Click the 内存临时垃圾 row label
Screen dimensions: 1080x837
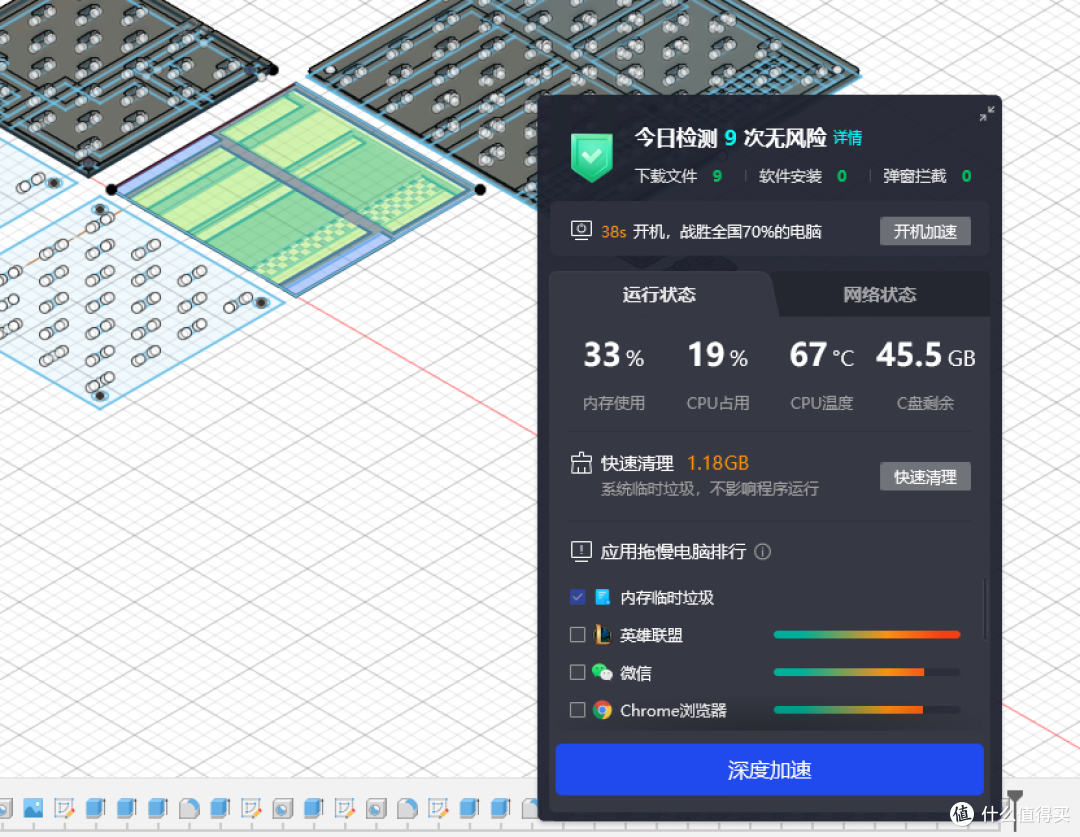[x=667, y=597]
